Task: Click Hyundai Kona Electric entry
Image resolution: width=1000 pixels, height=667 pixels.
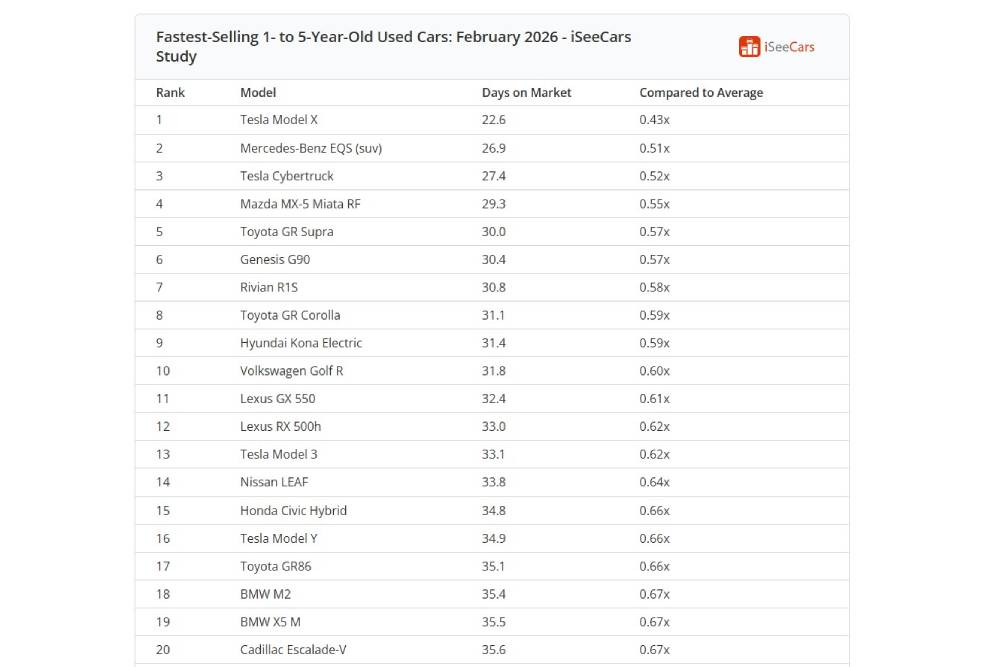Action: pyautogui.click(x=301, y=343)
